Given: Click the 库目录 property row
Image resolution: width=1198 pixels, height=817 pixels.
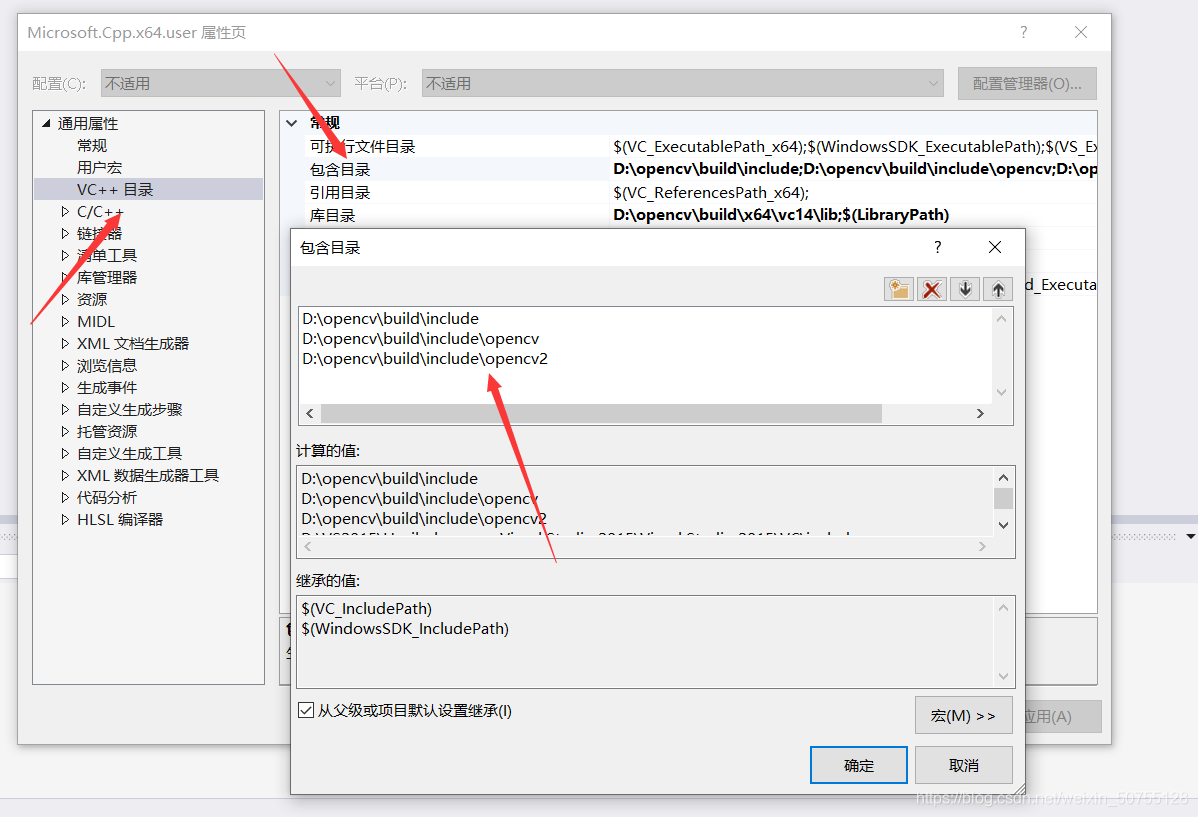Looking at the screenshot, I should [x=701, y=216].
